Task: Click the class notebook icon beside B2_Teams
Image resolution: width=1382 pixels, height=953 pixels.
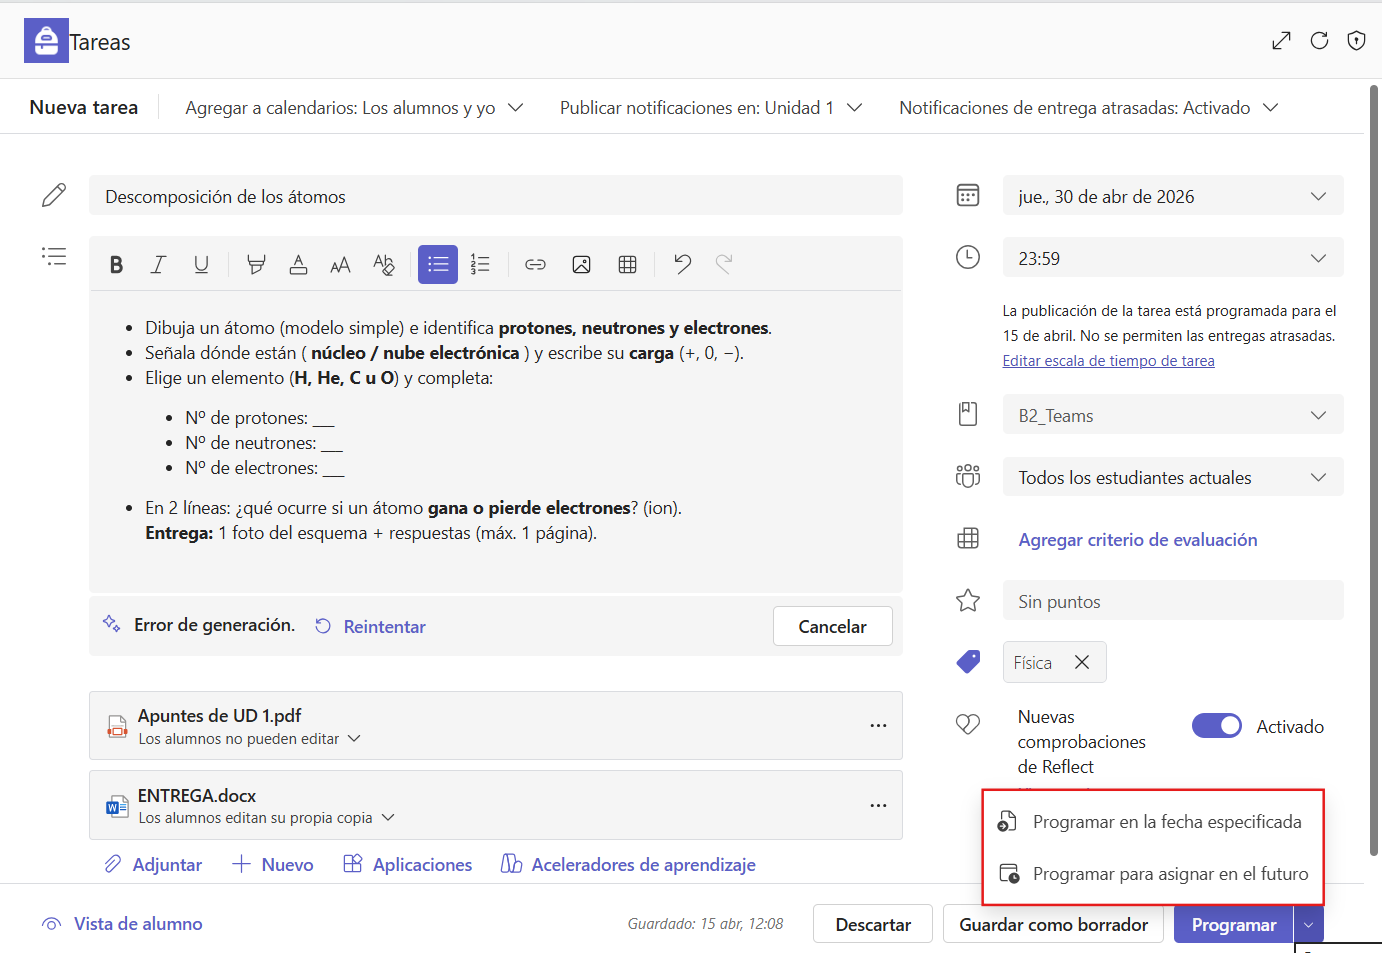Action: [x=968, y=414]
